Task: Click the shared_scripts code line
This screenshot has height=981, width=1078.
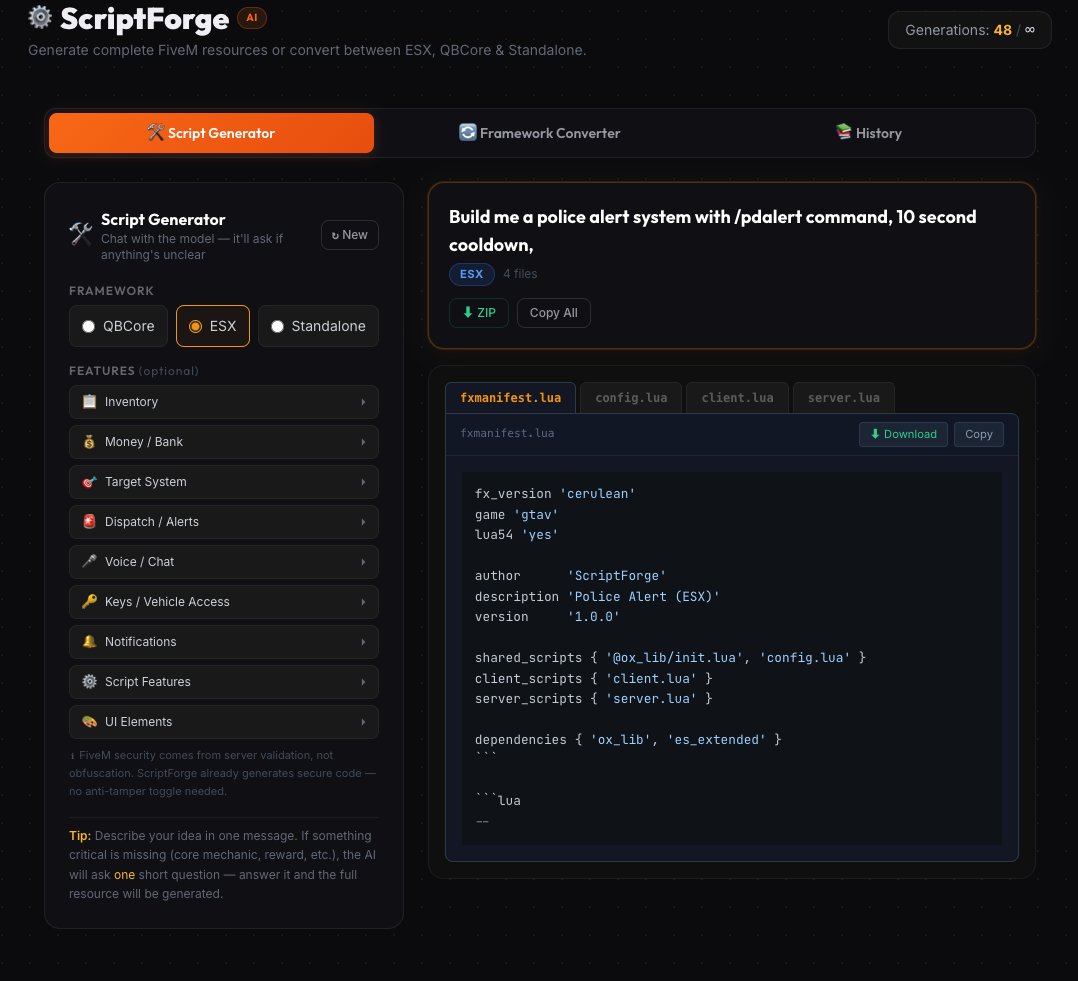Action: 670,657
